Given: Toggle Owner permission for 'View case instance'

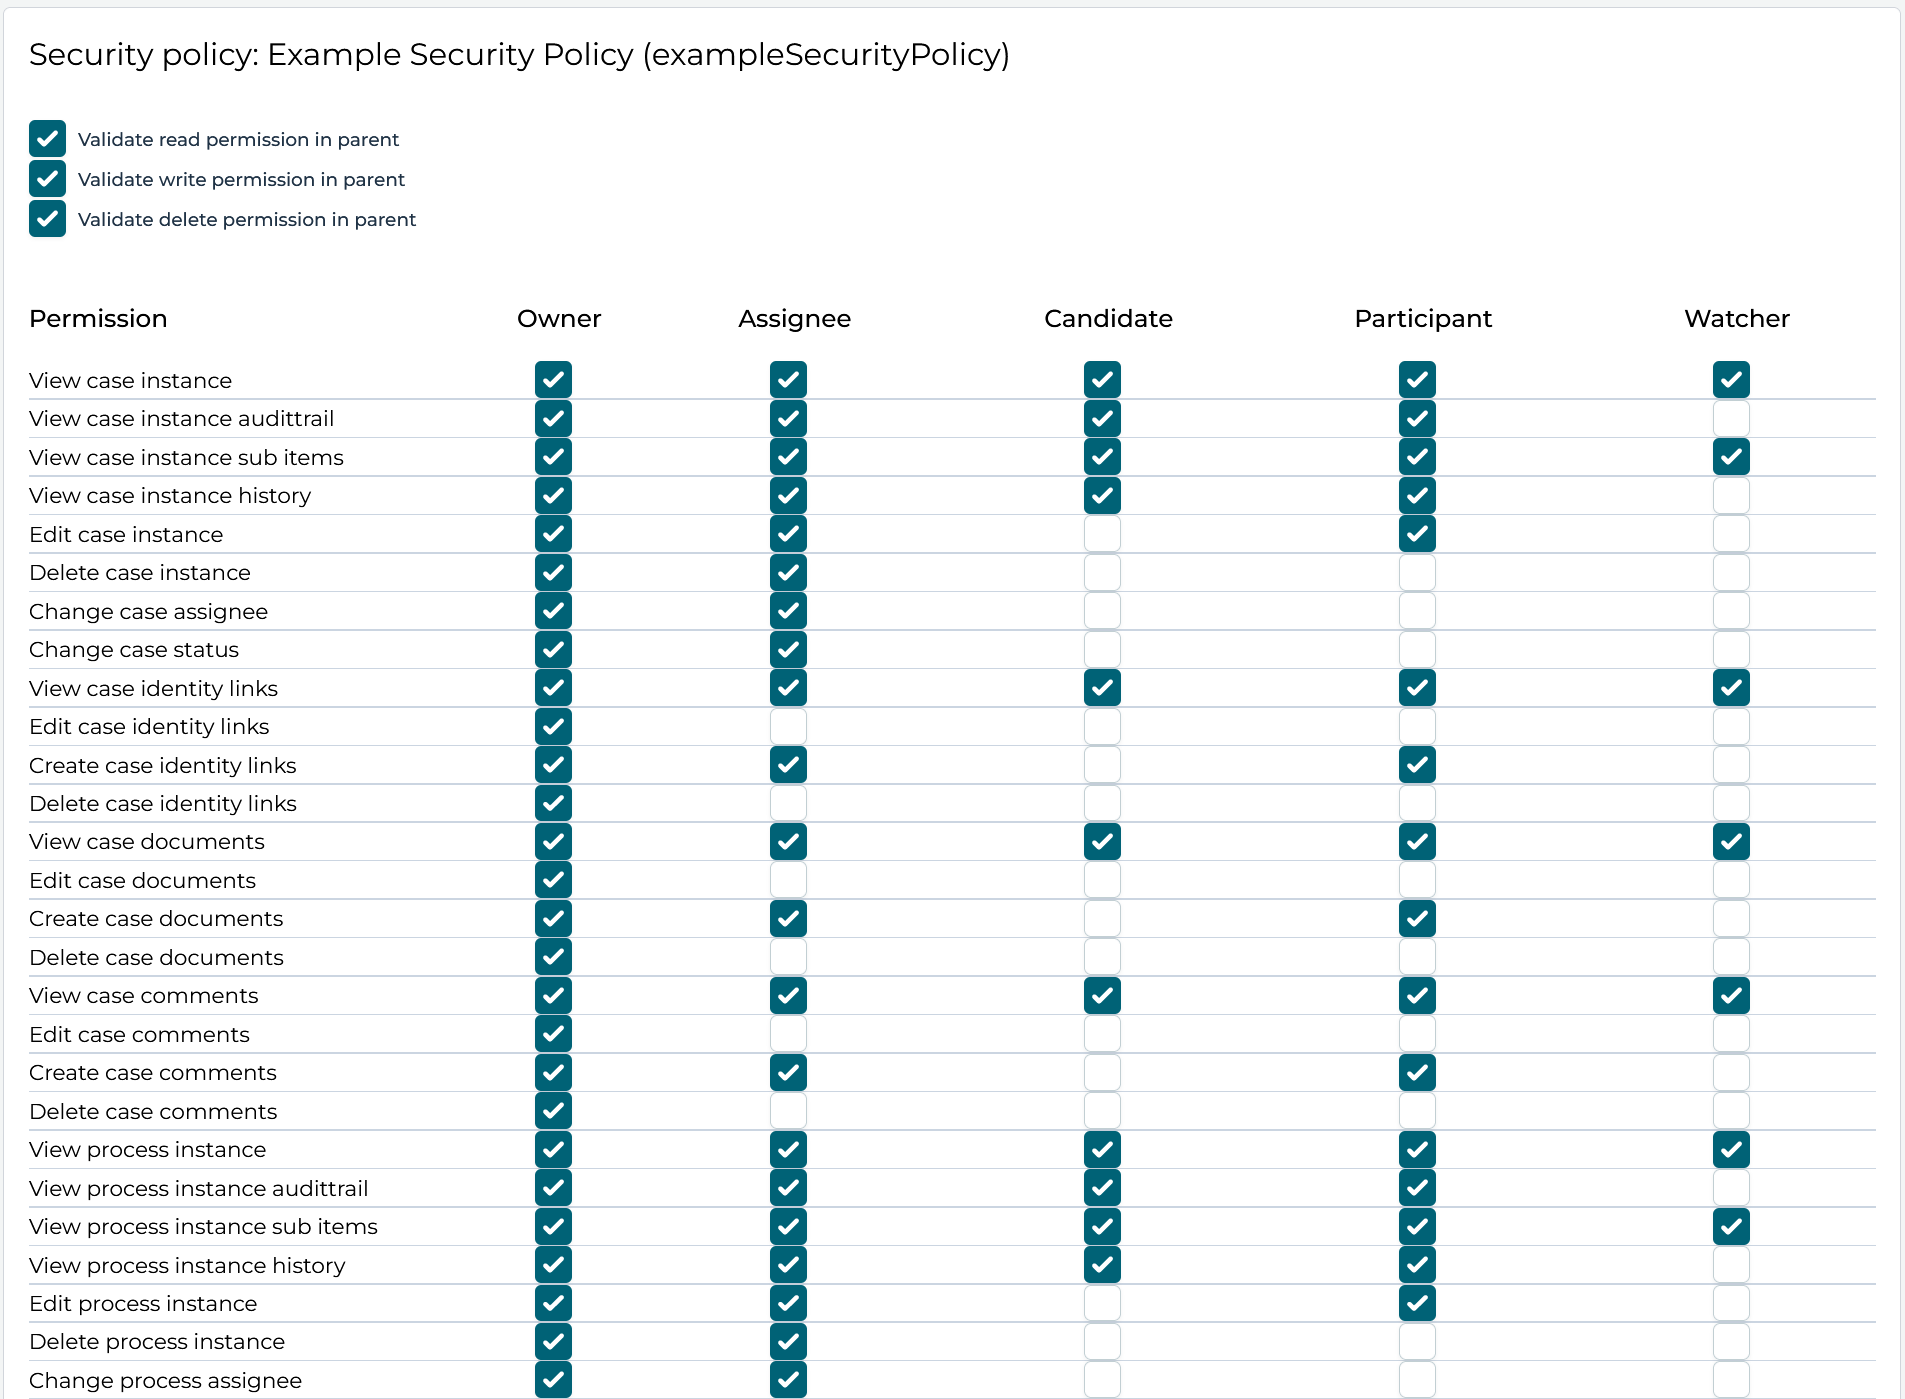Looking at the screenshot, I should tap(553, 380).
